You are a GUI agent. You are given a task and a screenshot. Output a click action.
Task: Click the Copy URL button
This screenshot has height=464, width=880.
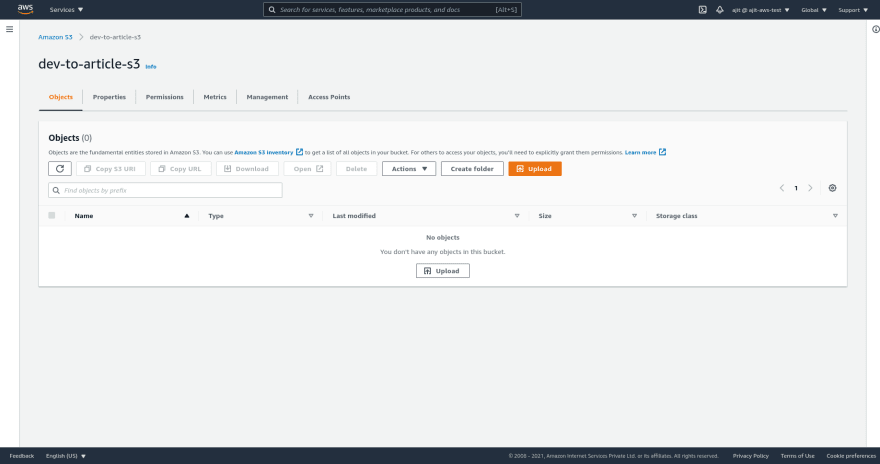pos(181,168)
